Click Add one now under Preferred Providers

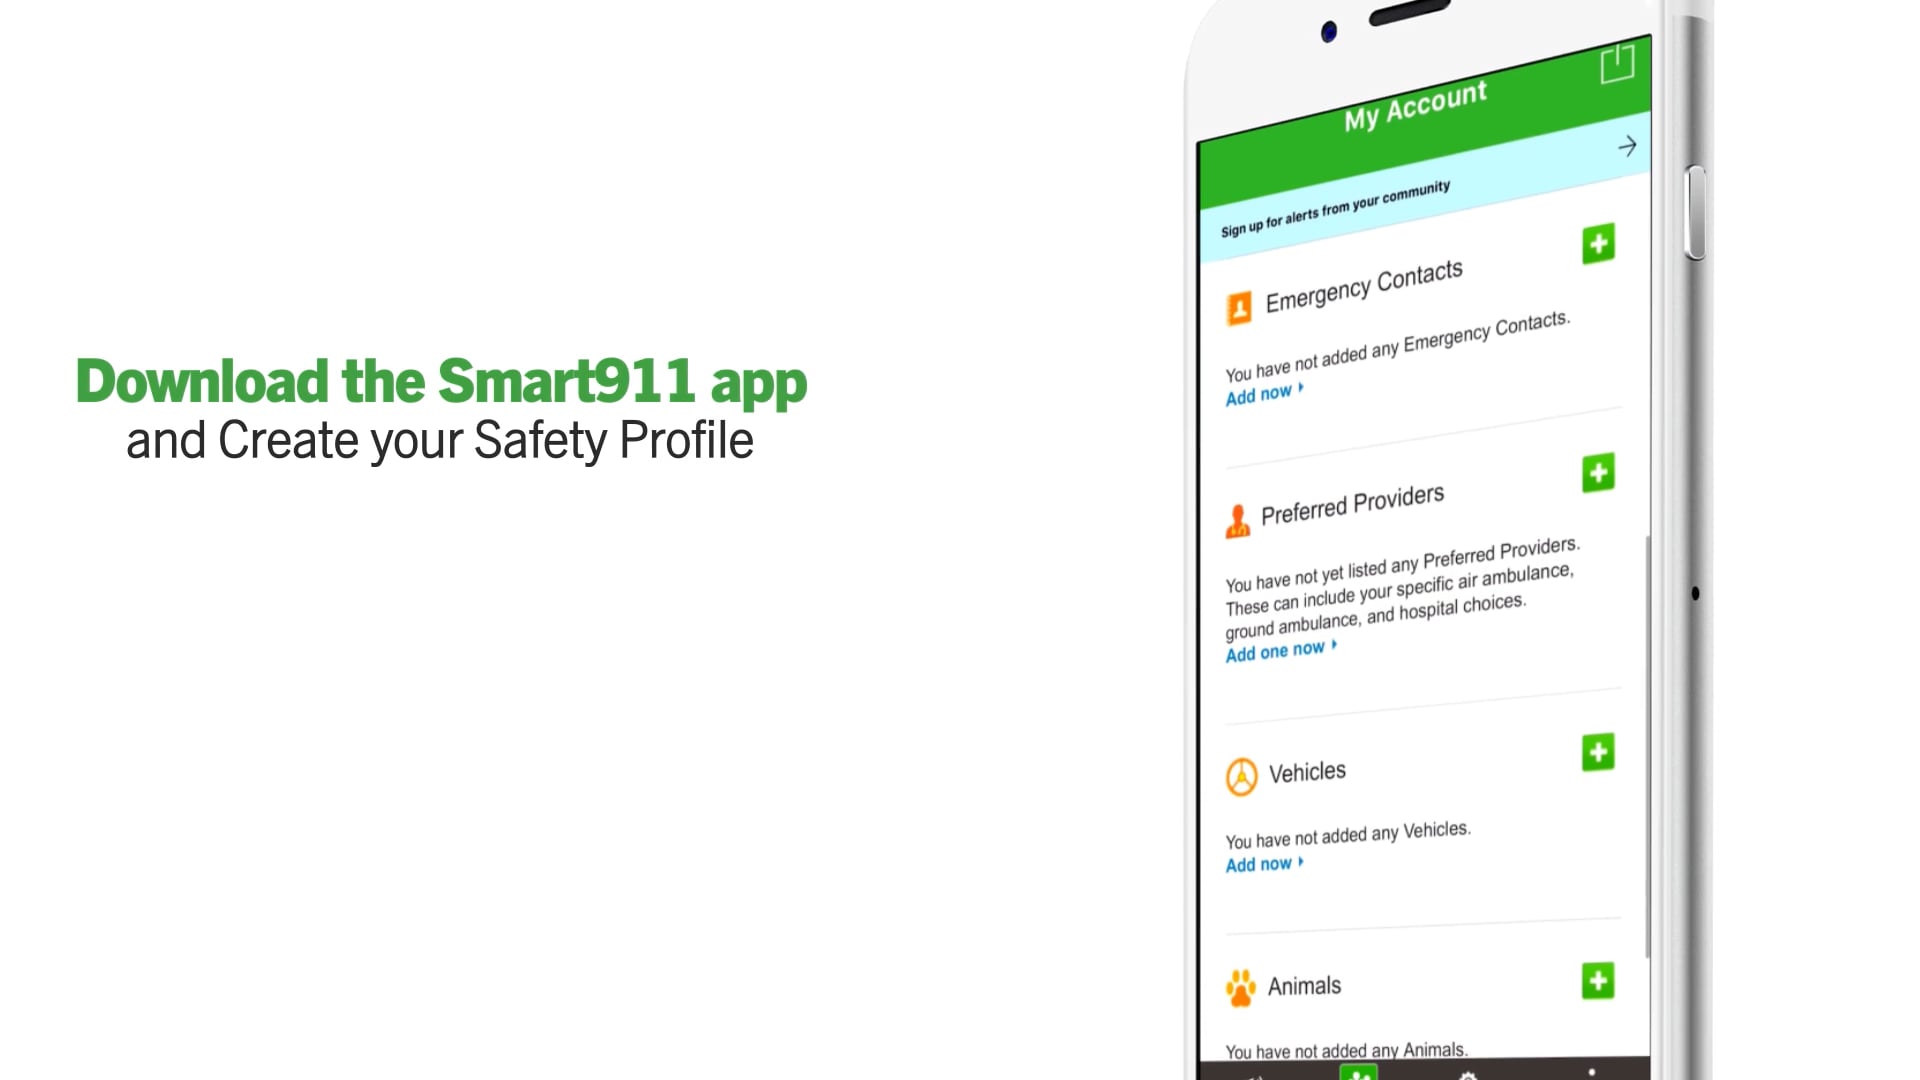(1275, 651)
